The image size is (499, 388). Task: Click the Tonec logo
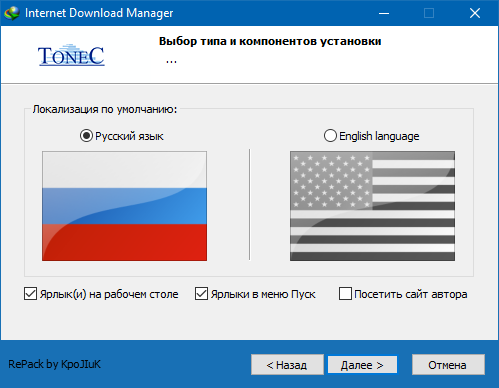point(71,55)
